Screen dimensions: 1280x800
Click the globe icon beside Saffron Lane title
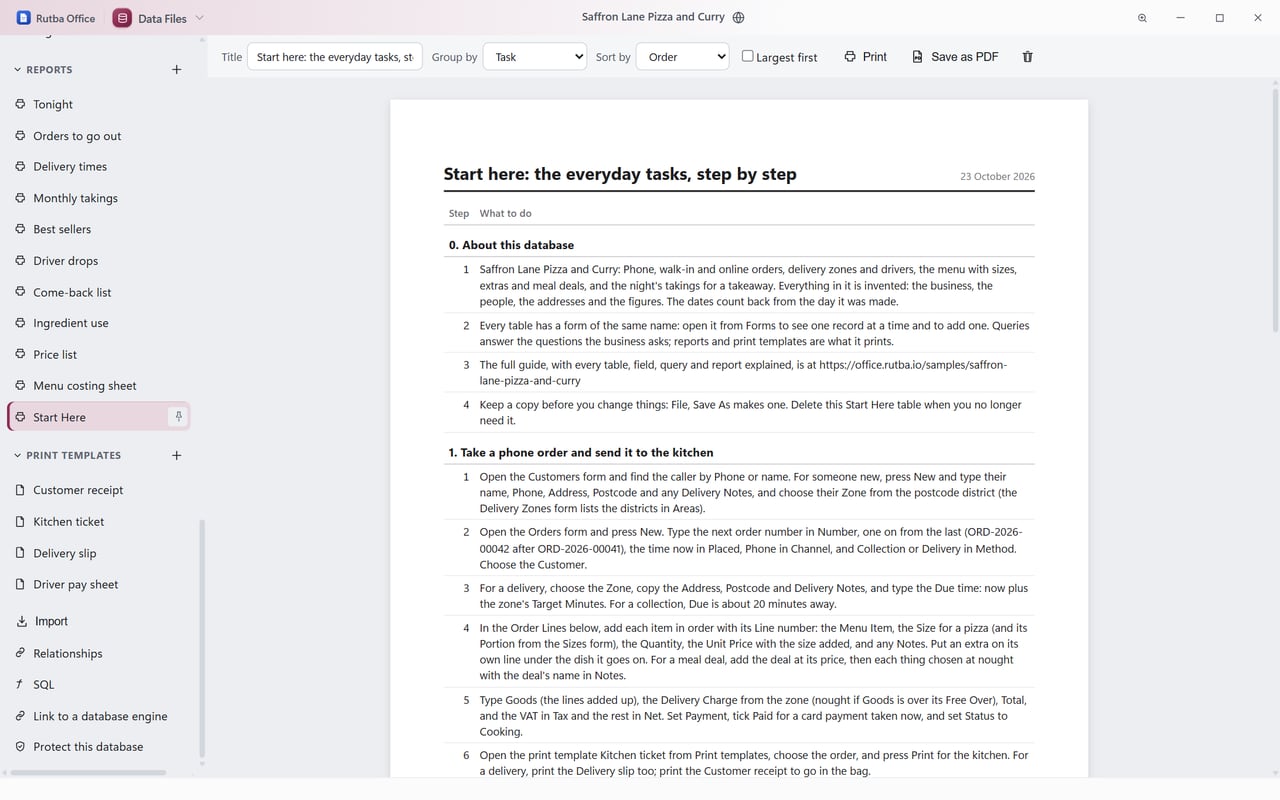(738, 17)
